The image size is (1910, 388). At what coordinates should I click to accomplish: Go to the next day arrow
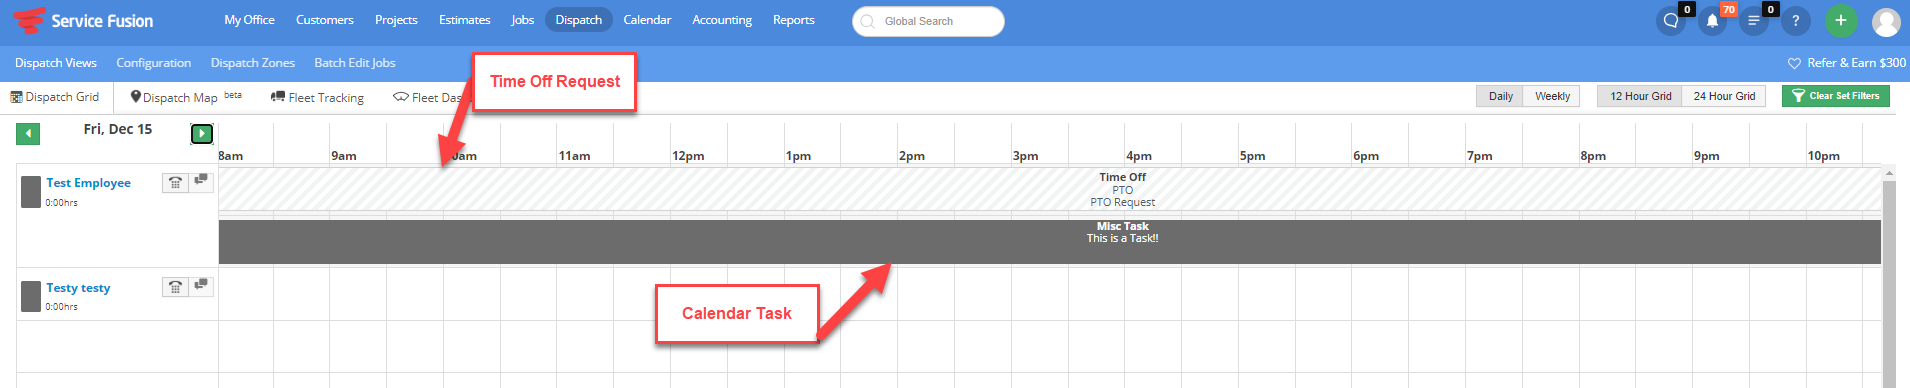coord(202,133)
